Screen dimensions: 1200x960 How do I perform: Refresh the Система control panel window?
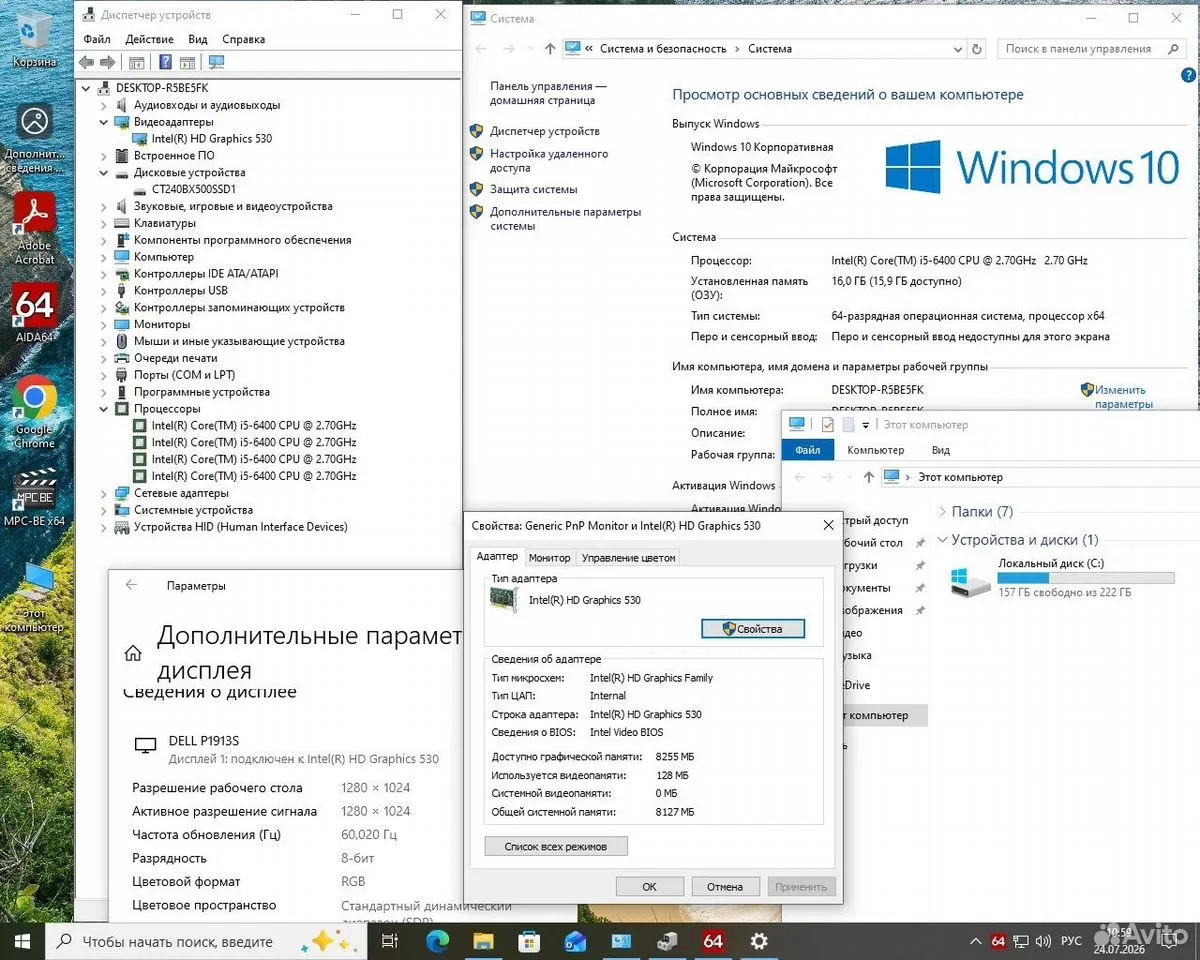coord(977,48)
